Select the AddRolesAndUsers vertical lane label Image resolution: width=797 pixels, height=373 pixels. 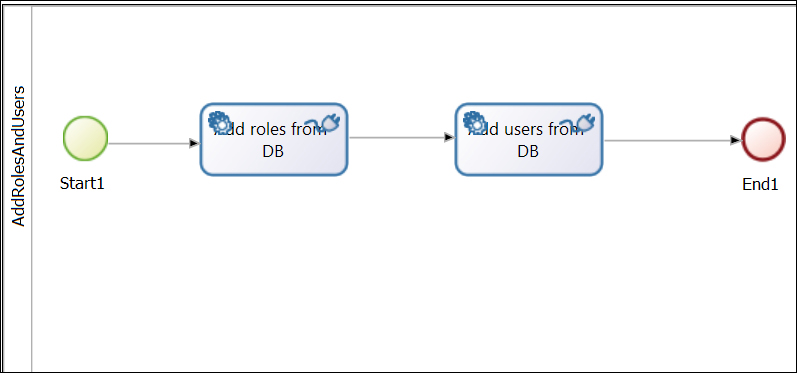coord(18,157)
